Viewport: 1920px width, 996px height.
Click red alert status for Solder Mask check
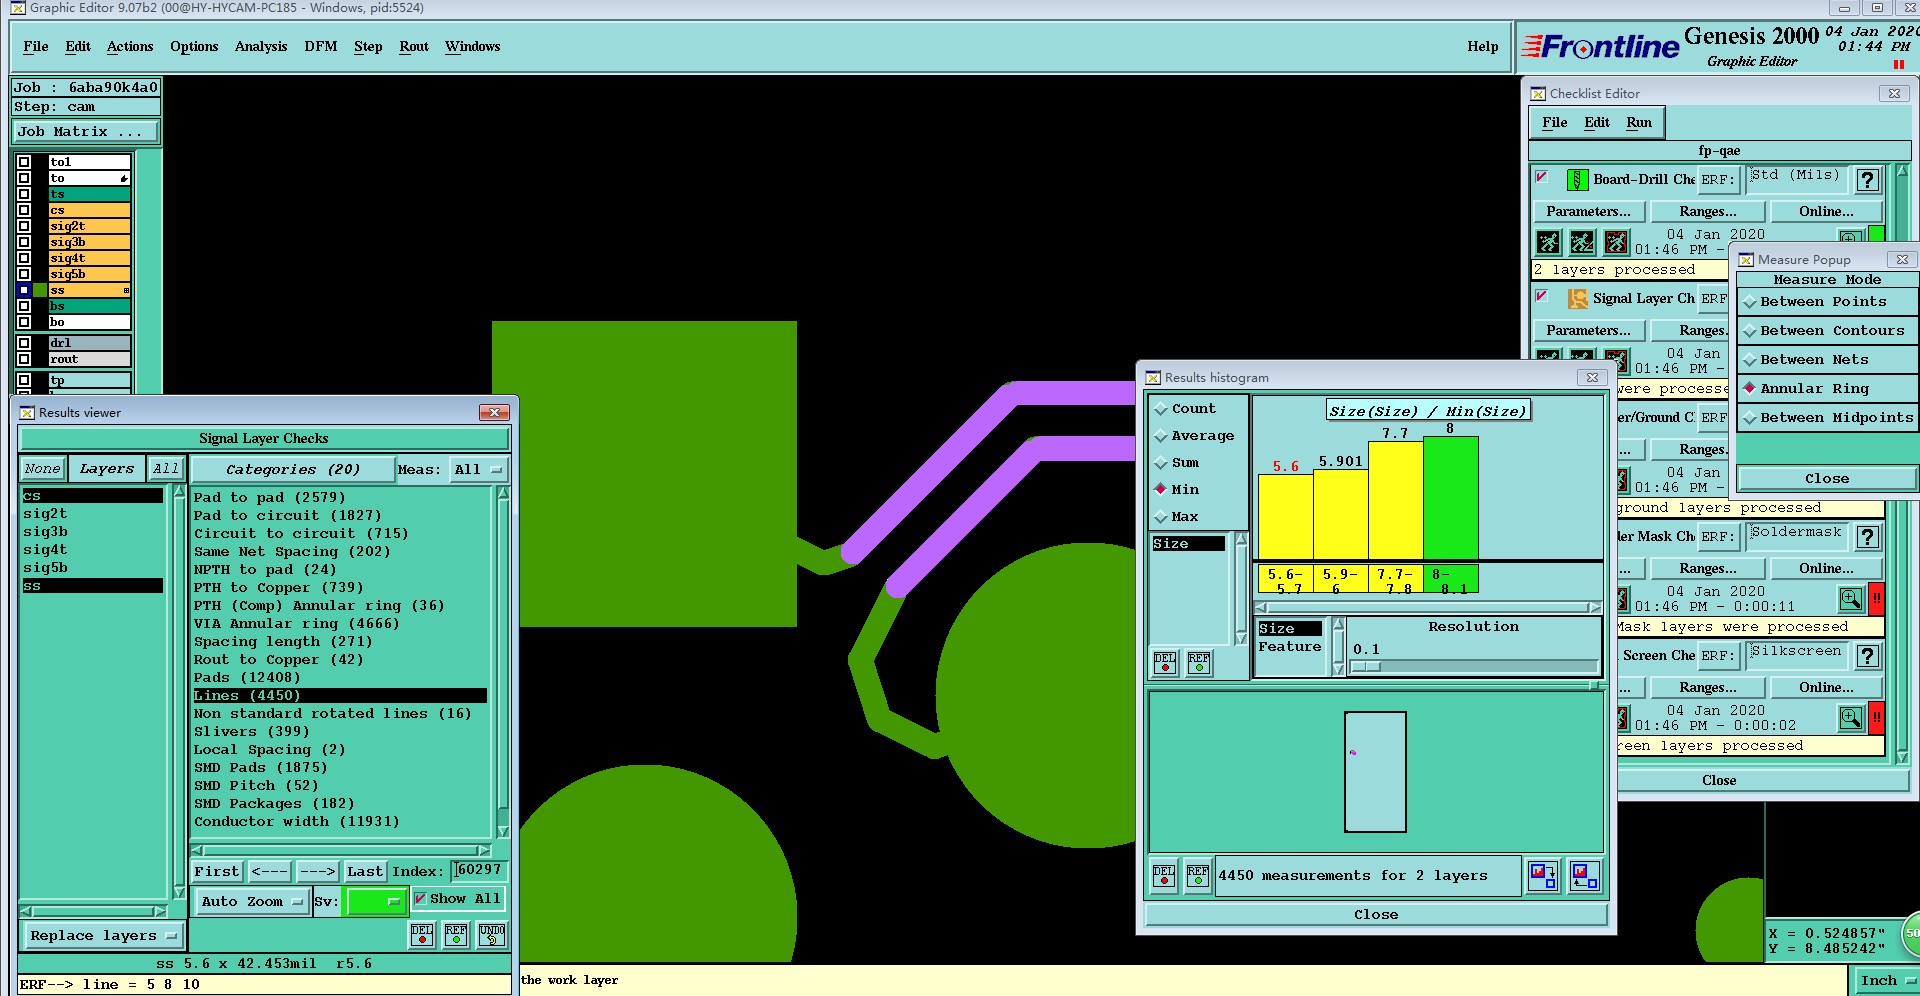(1877, 599)
